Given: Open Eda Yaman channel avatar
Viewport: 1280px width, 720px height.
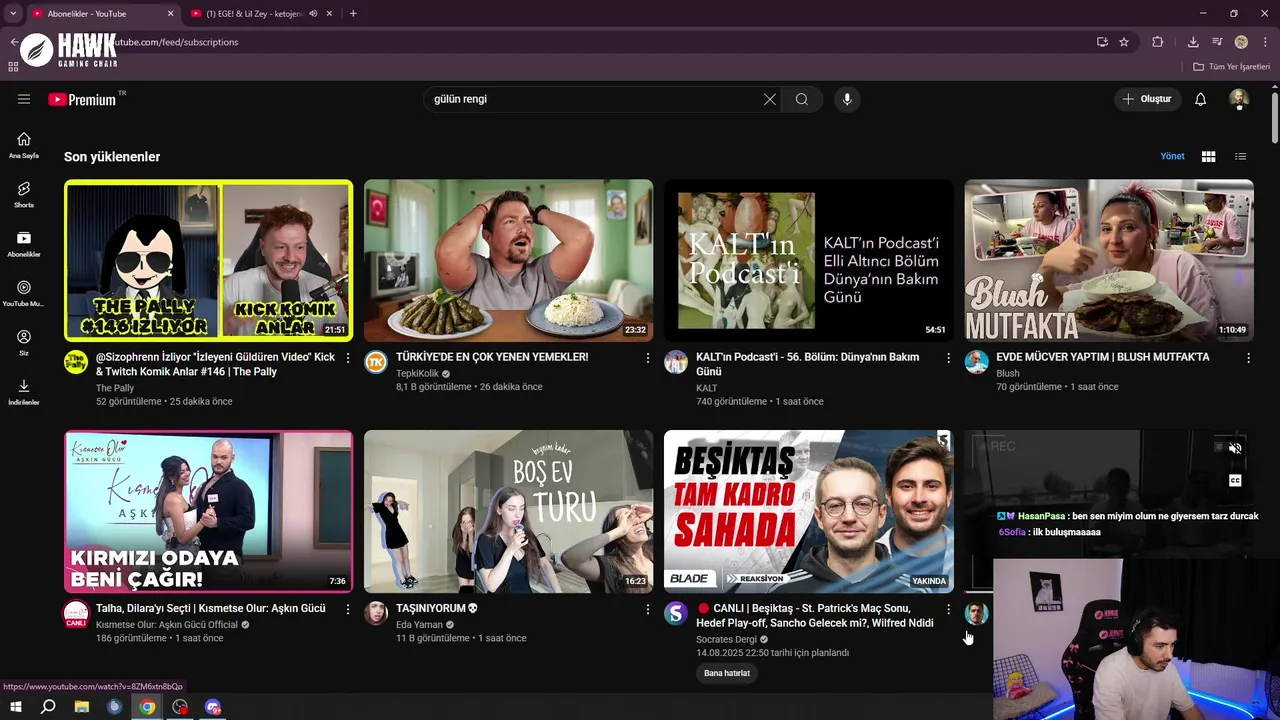Looking at the screenshot, I should click(x=376, y=613).
